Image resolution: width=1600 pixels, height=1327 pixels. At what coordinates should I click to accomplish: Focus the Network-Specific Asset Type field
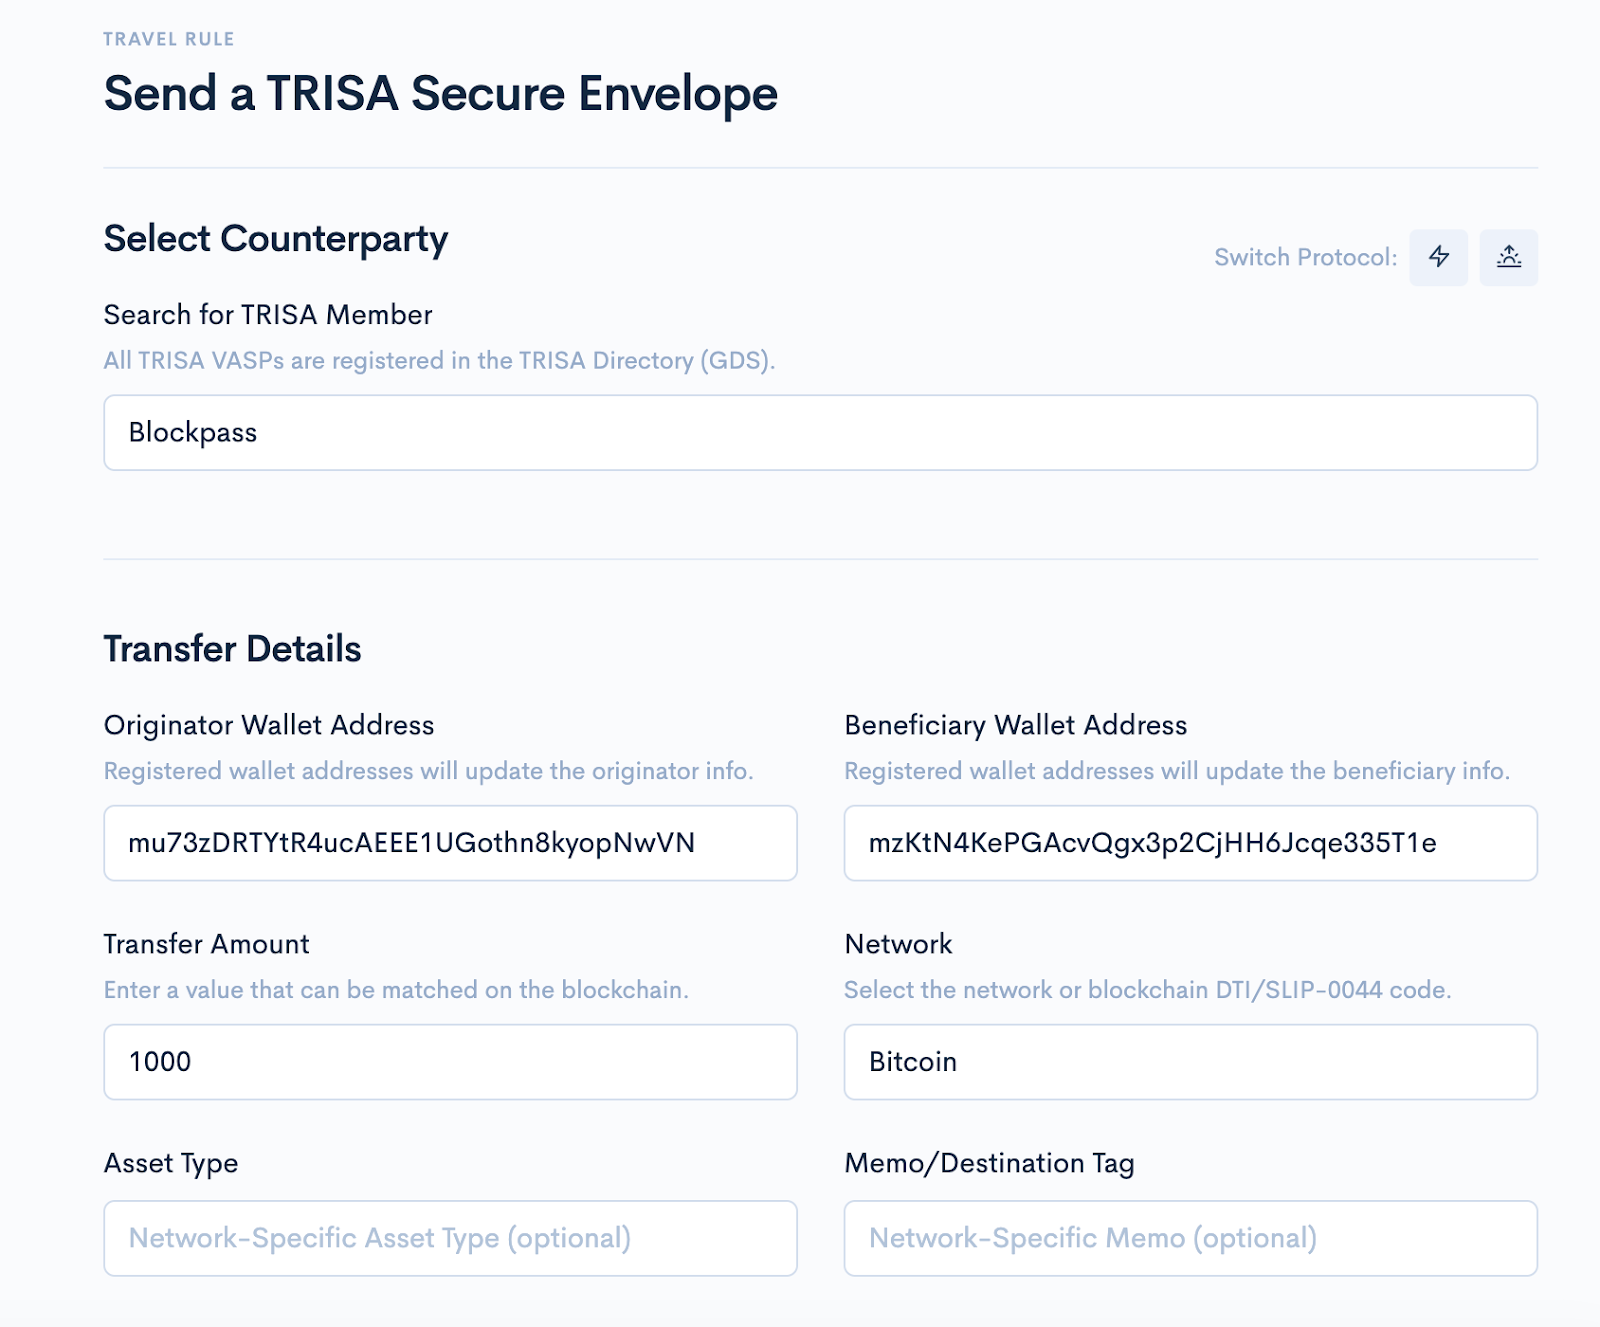(x=450, y=1238)
